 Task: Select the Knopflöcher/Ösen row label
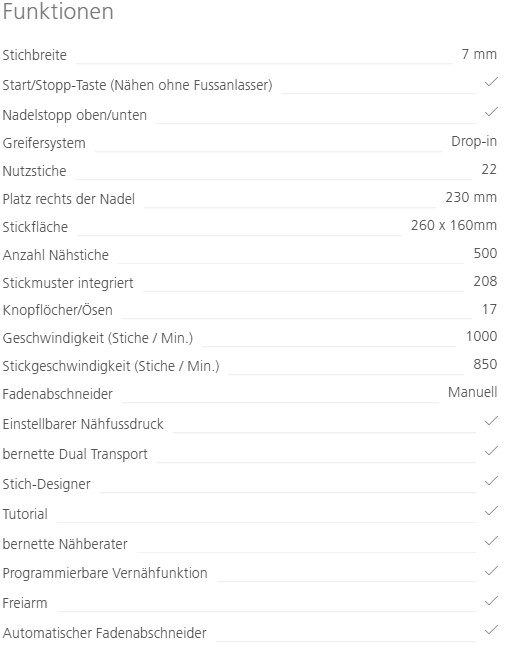pyautogui.click(x=58, y=310)
